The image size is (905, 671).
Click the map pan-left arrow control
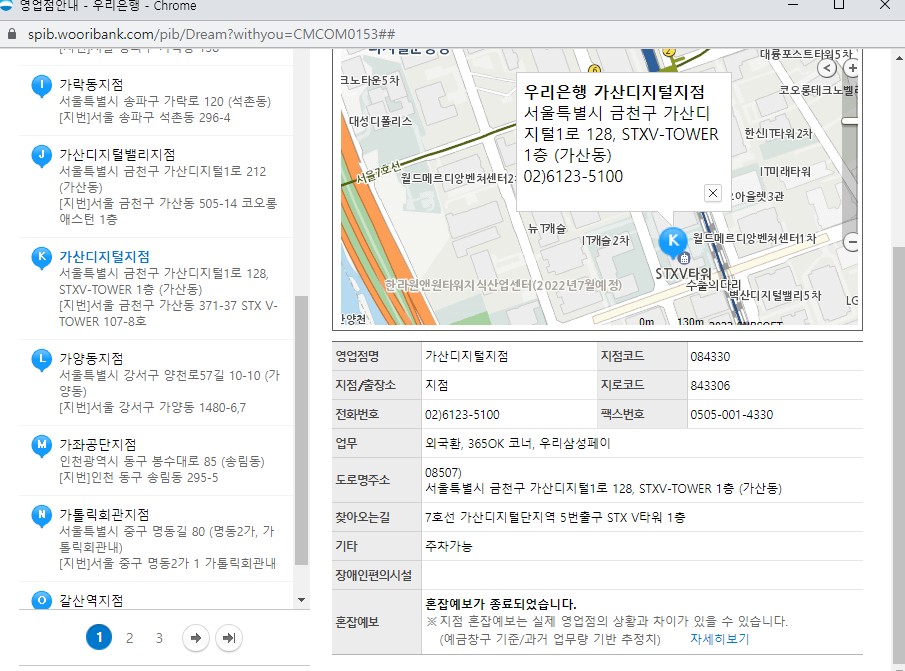(827, 68)
